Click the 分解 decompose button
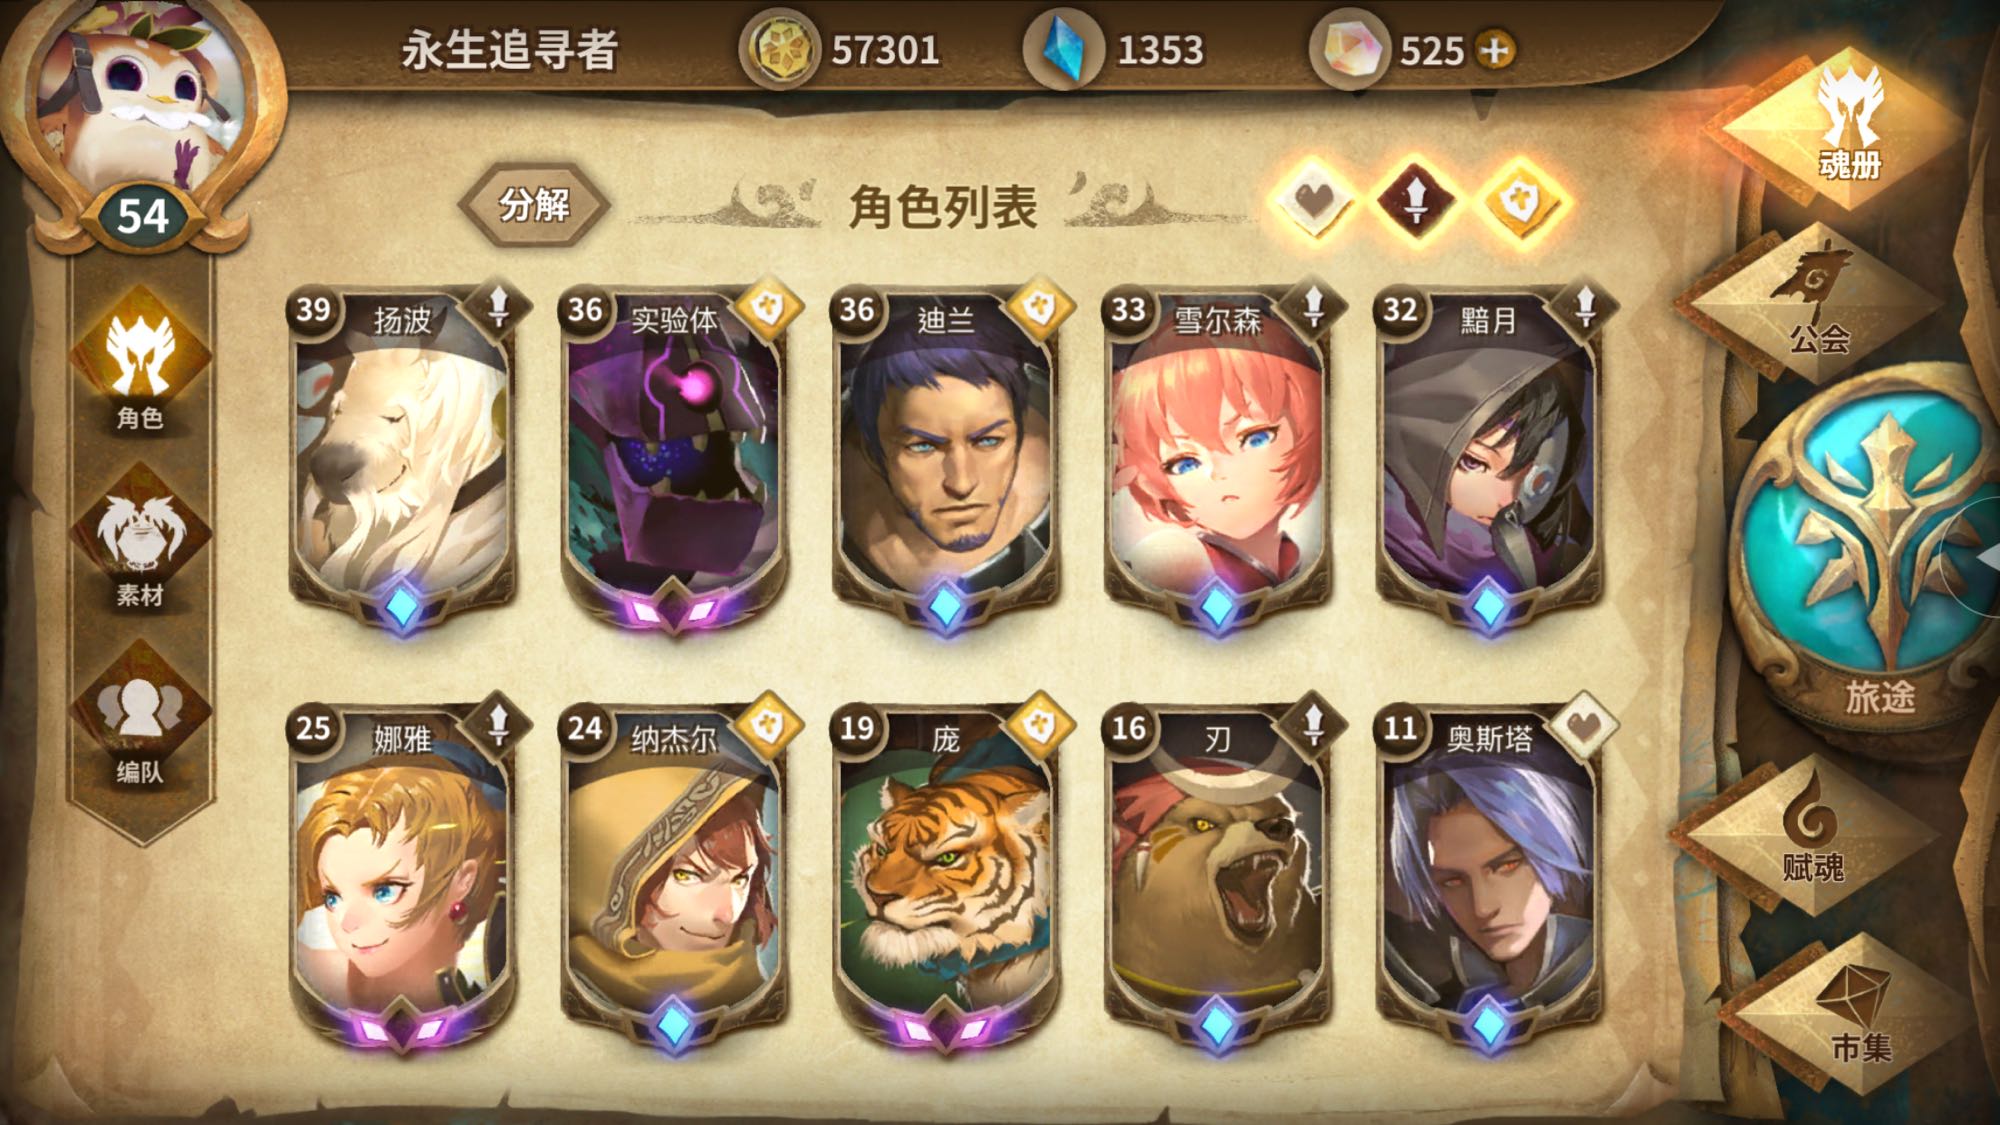 [x=534, y=205]
